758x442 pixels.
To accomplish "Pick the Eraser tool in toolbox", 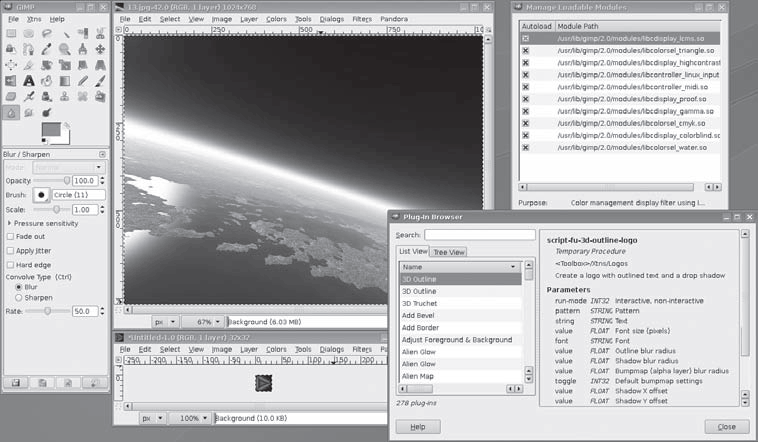I will pos(11,97).
